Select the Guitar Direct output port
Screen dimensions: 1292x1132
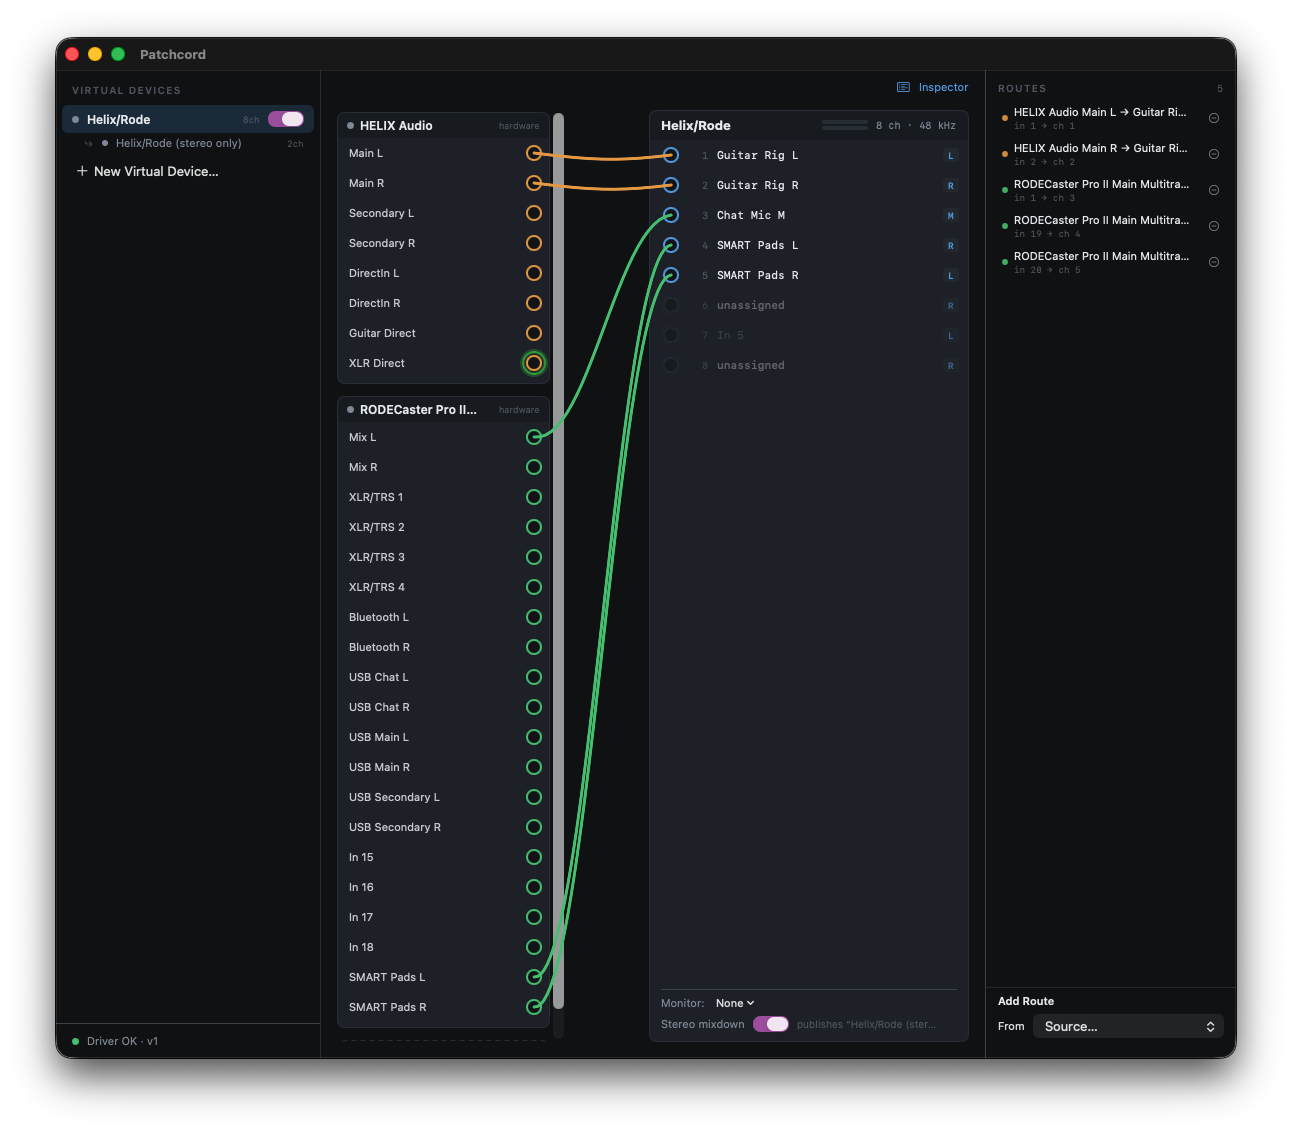click(534, 333)
